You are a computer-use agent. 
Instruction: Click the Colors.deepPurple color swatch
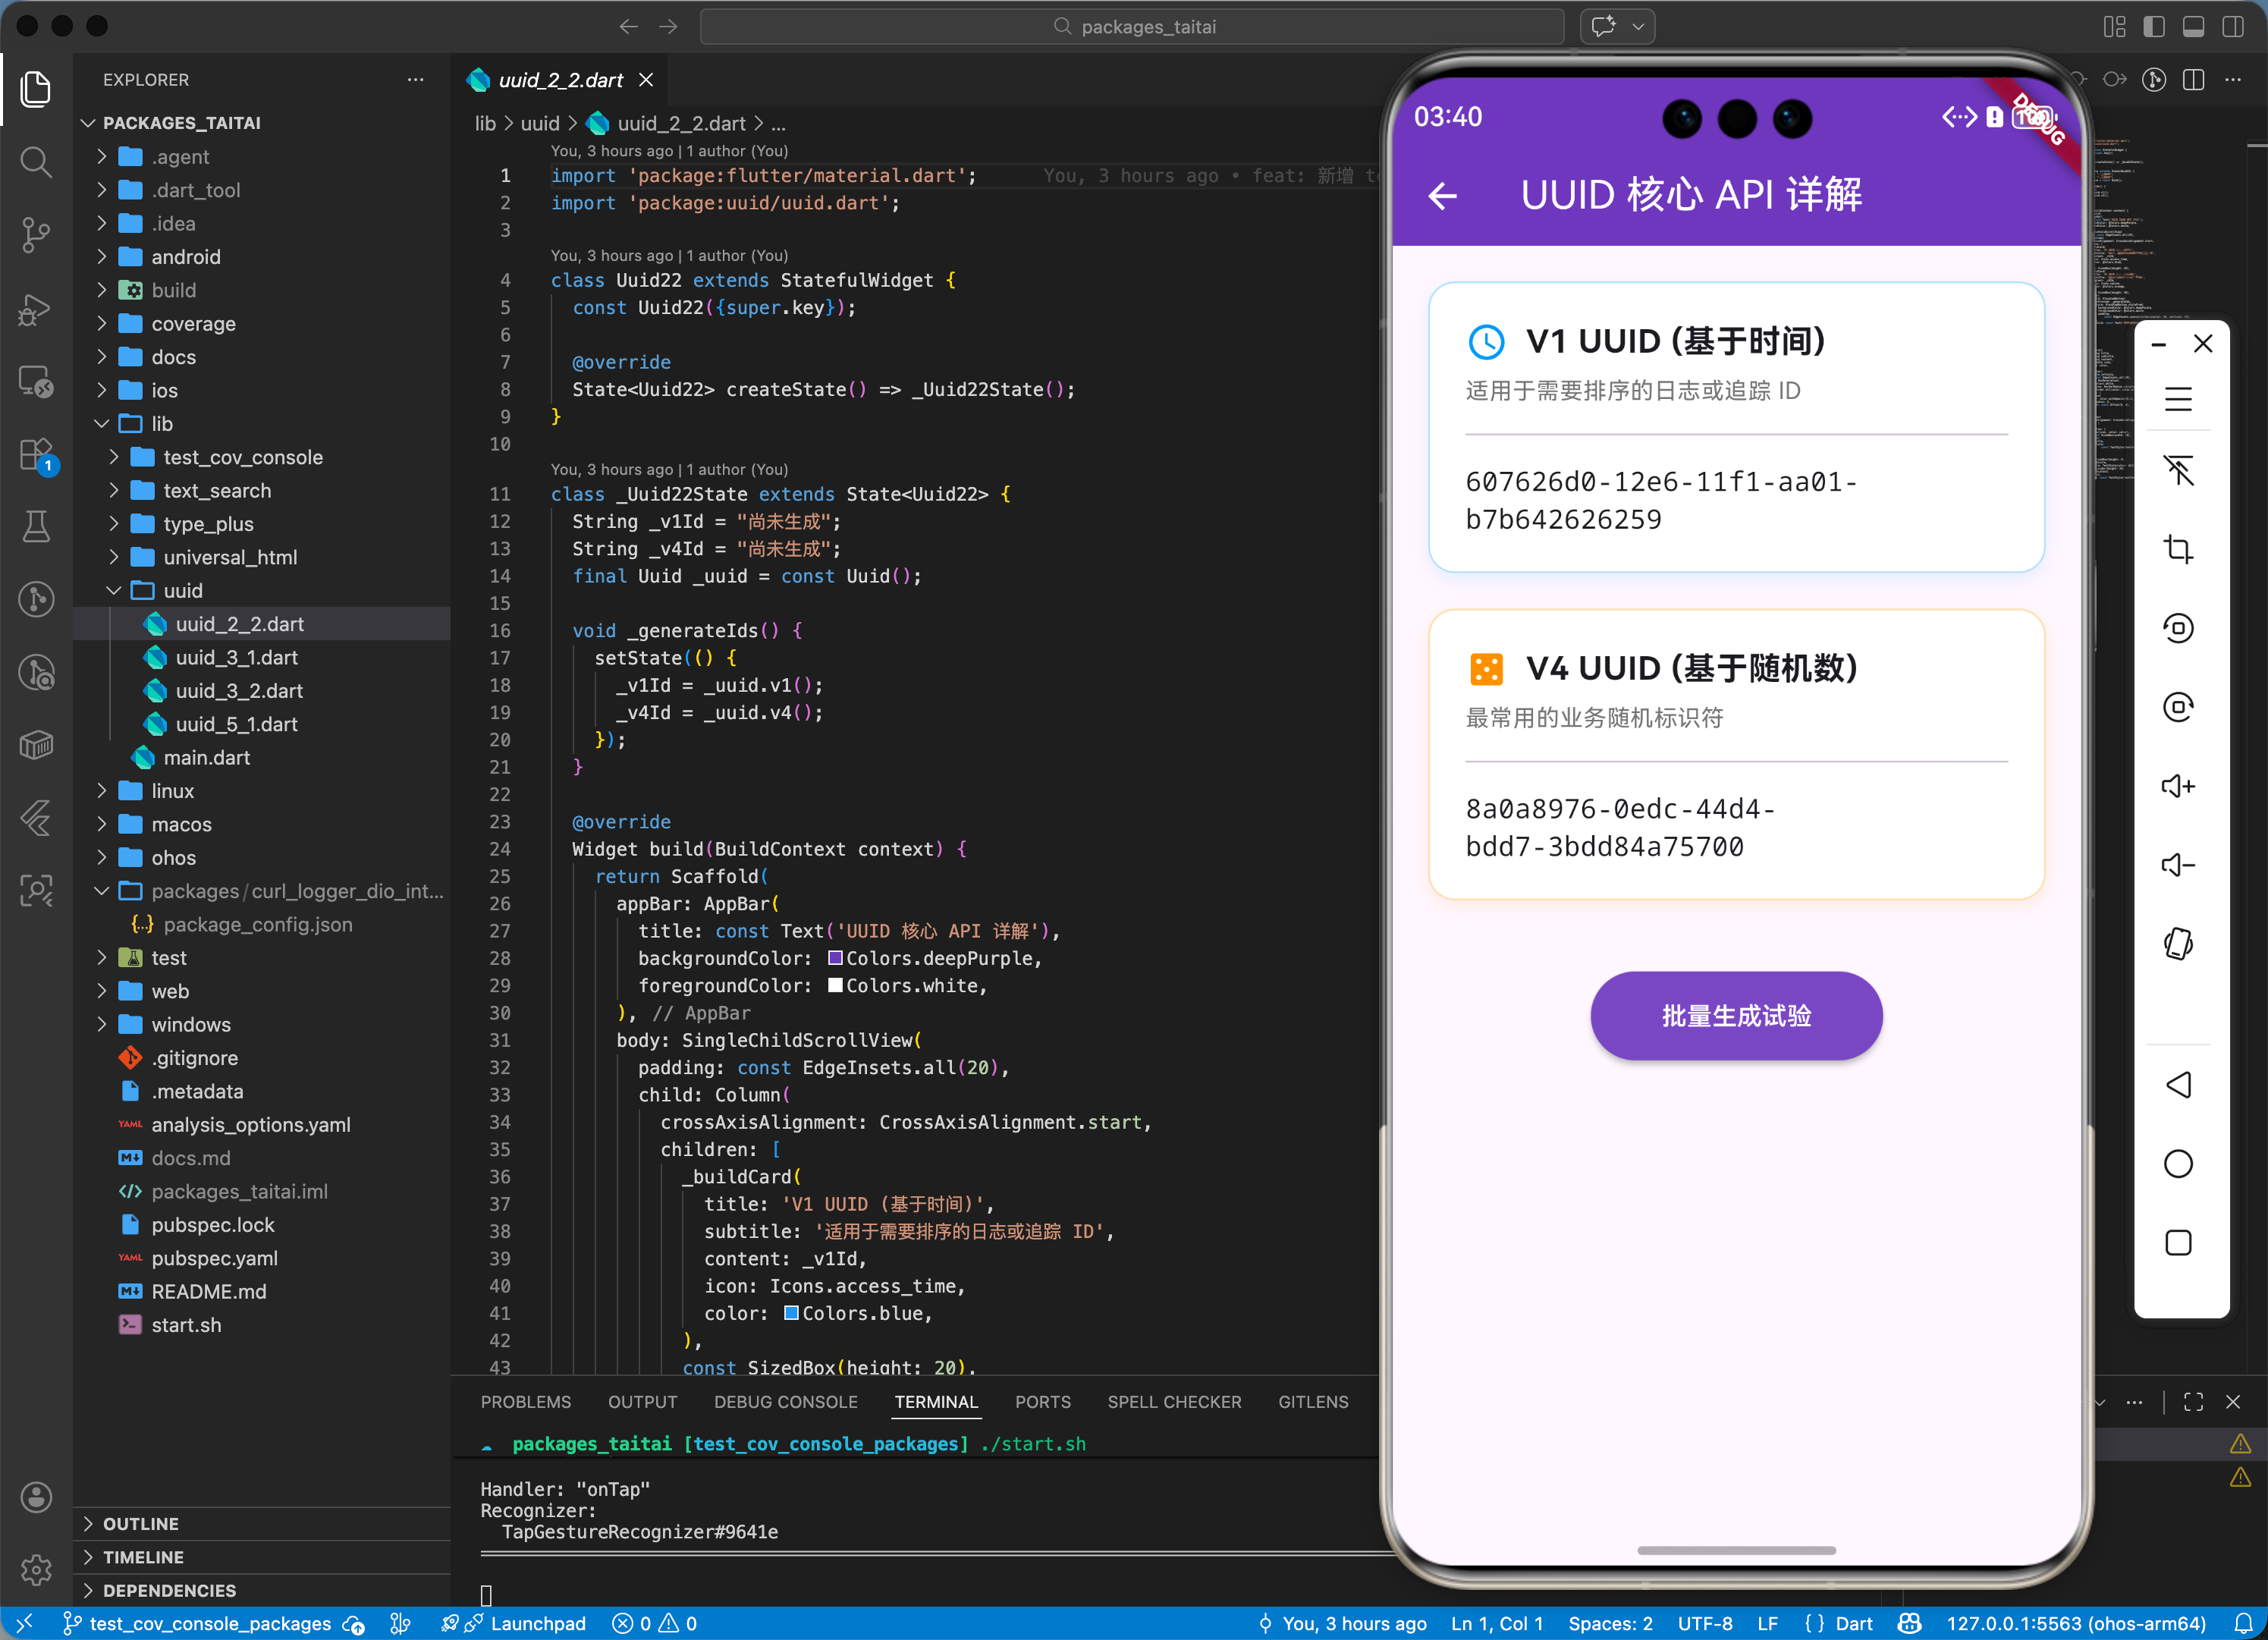point(835,958)
